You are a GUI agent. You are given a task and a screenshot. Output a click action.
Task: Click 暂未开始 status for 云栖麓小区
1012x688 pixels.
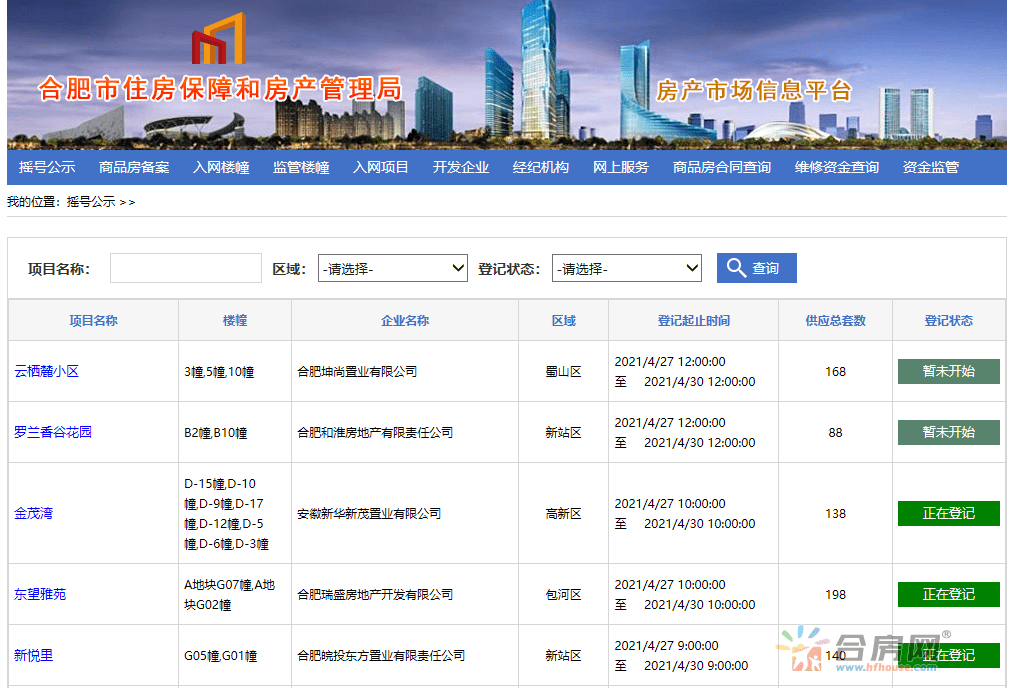948,371
